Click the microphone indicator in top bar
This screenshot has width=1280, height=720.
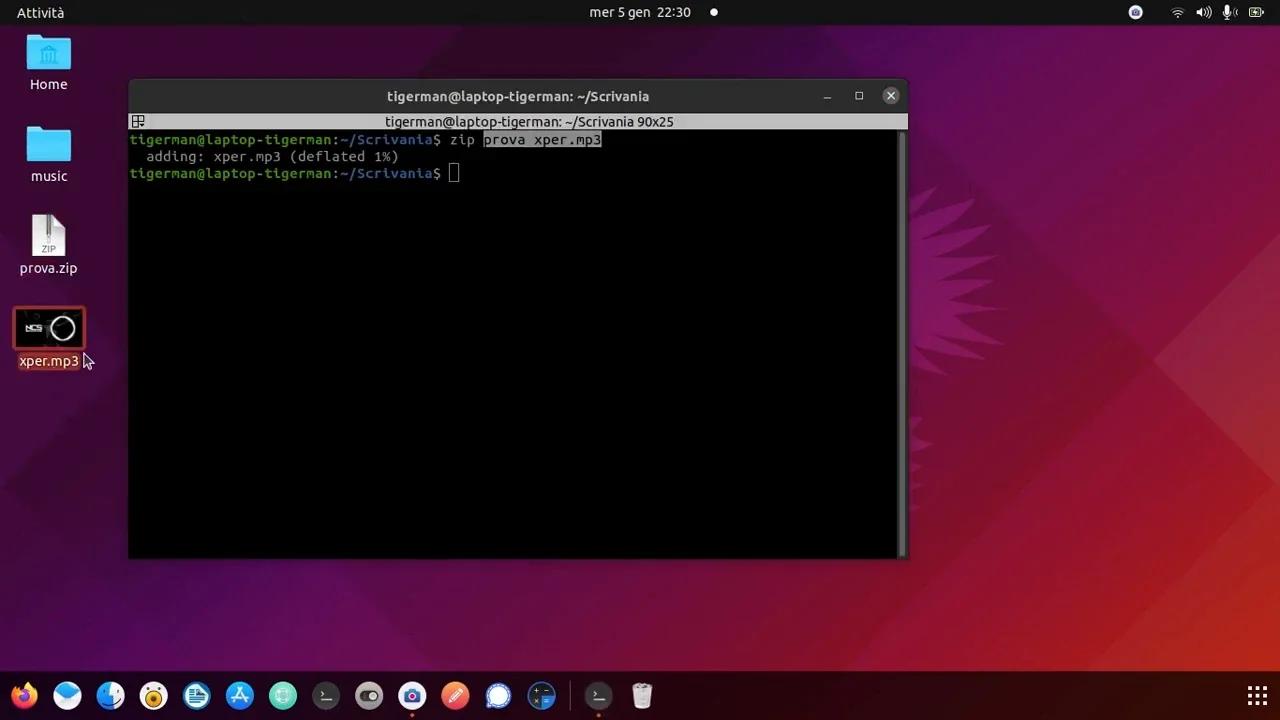click(1230, 12)
